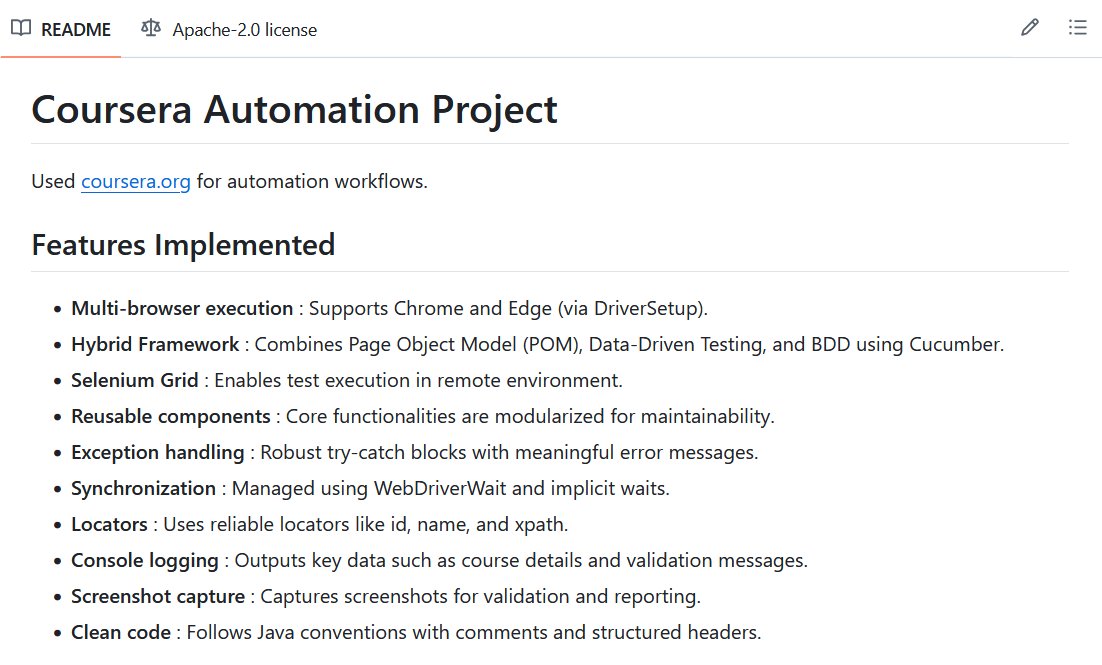Click the bold Clean code text
The width and height of the screenshot is (1102, 665).
pyautogui.click(x=121, y=632)
